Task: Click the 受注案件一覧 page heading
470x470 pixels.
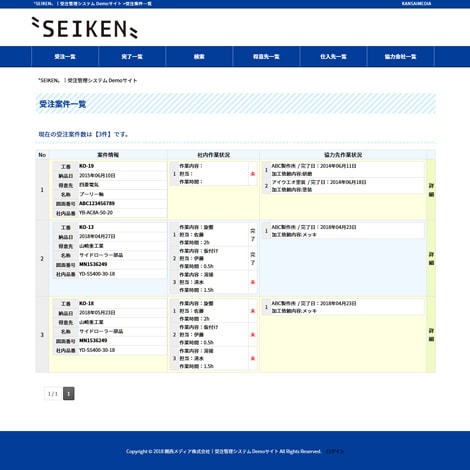Action: pos(63,104)
